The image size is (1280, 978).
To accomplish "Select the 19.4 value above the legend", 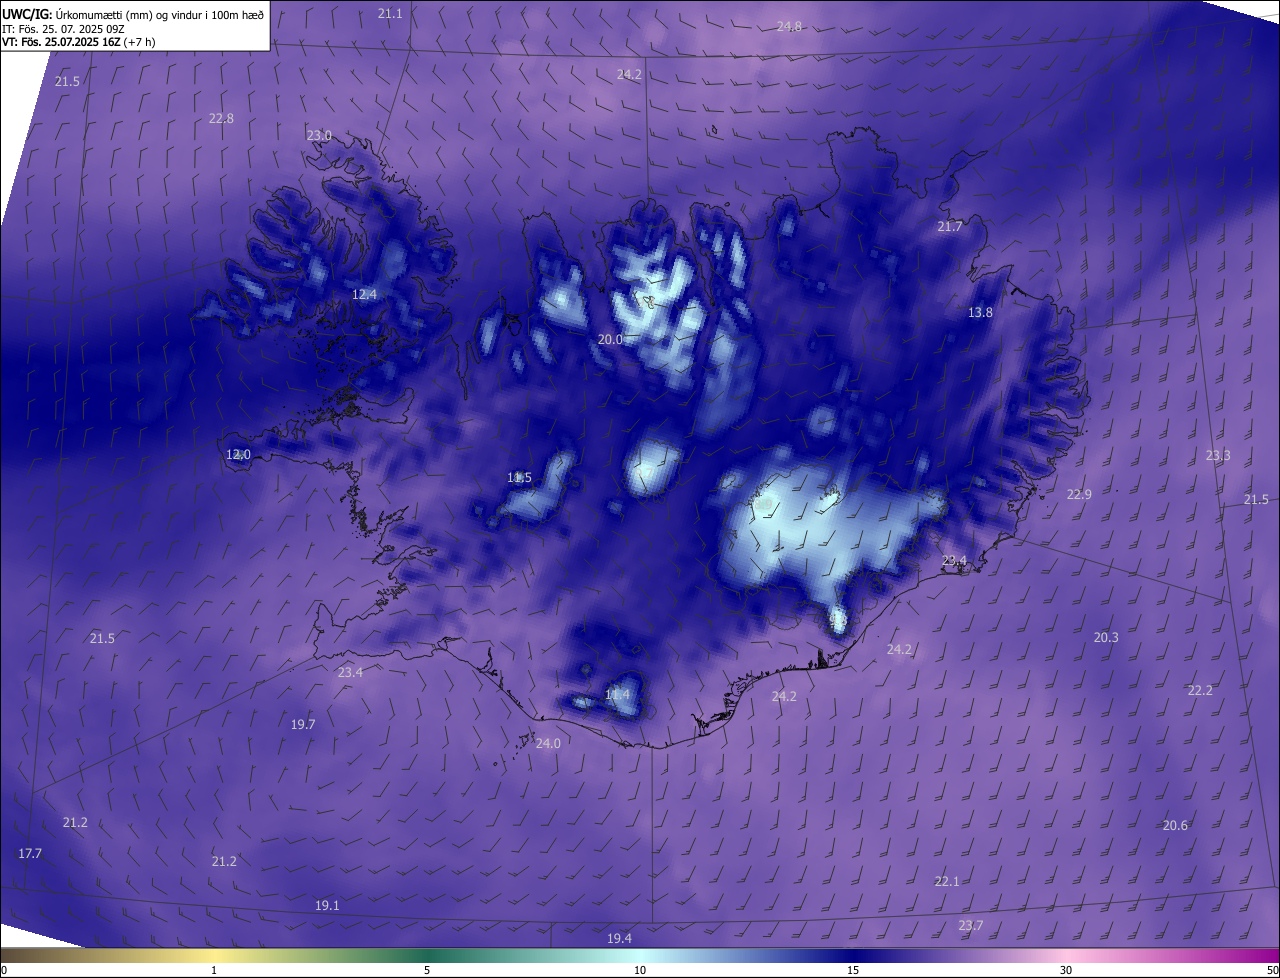I will (x=619, y=938).
